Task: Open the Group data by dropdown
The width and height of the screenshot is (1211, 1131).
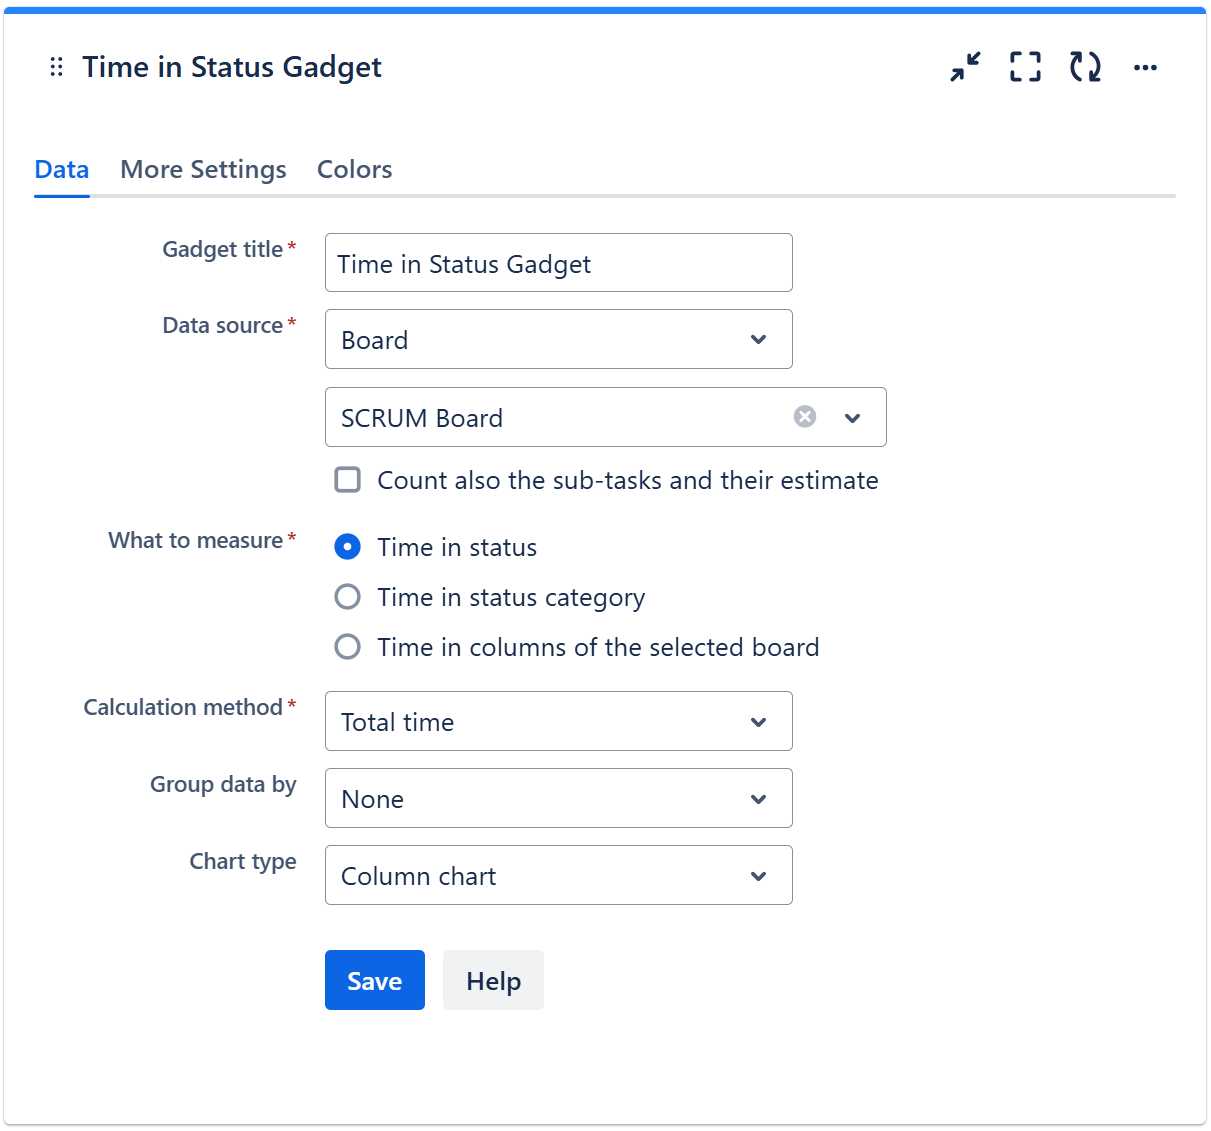Action: (558, 798)
